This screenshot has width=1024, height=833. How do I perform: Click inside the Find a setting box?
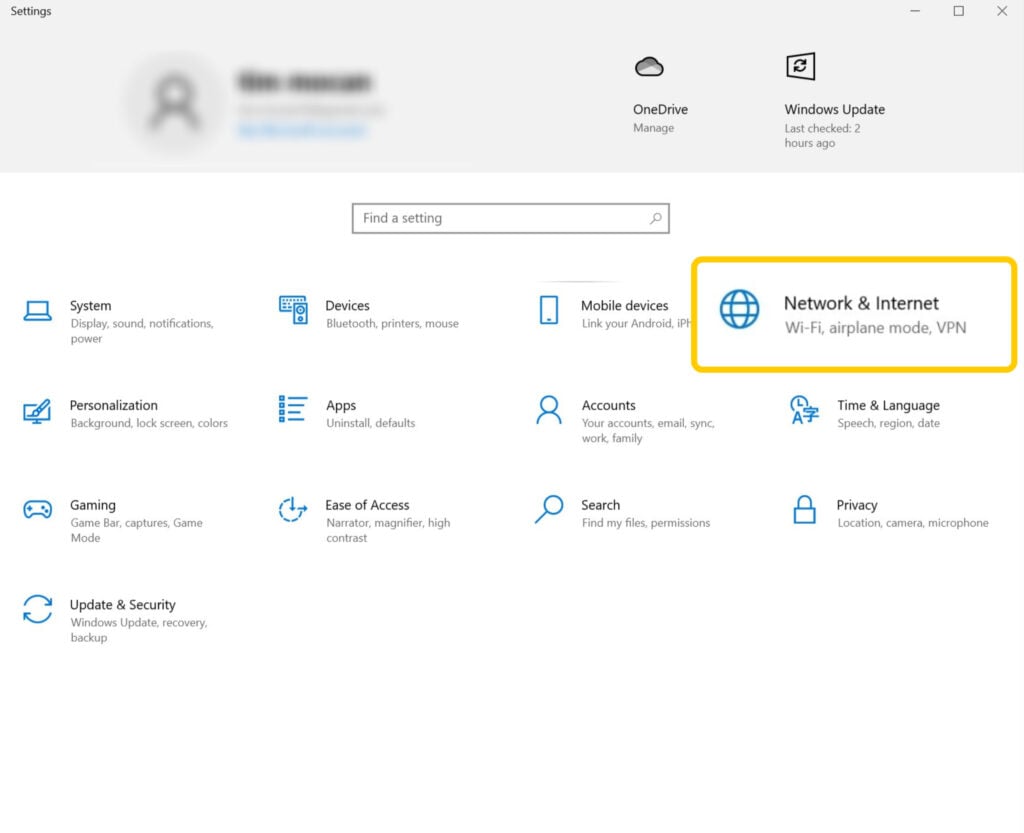pos(490,218)
